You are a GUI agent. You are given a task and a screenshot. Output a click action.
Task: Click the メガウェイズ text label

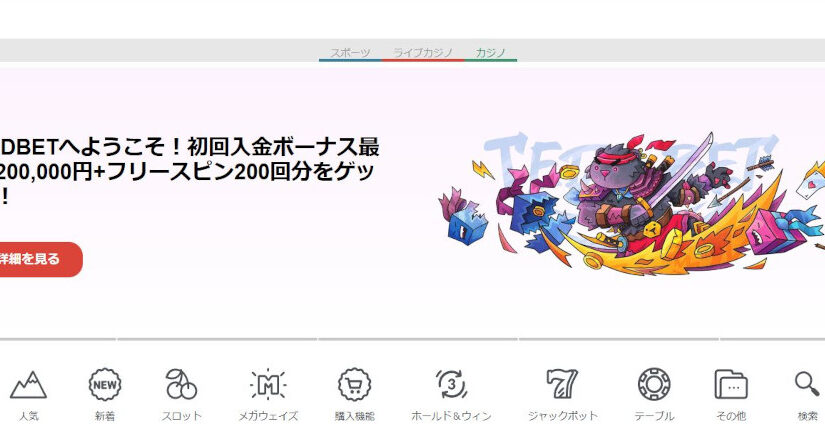267,416
